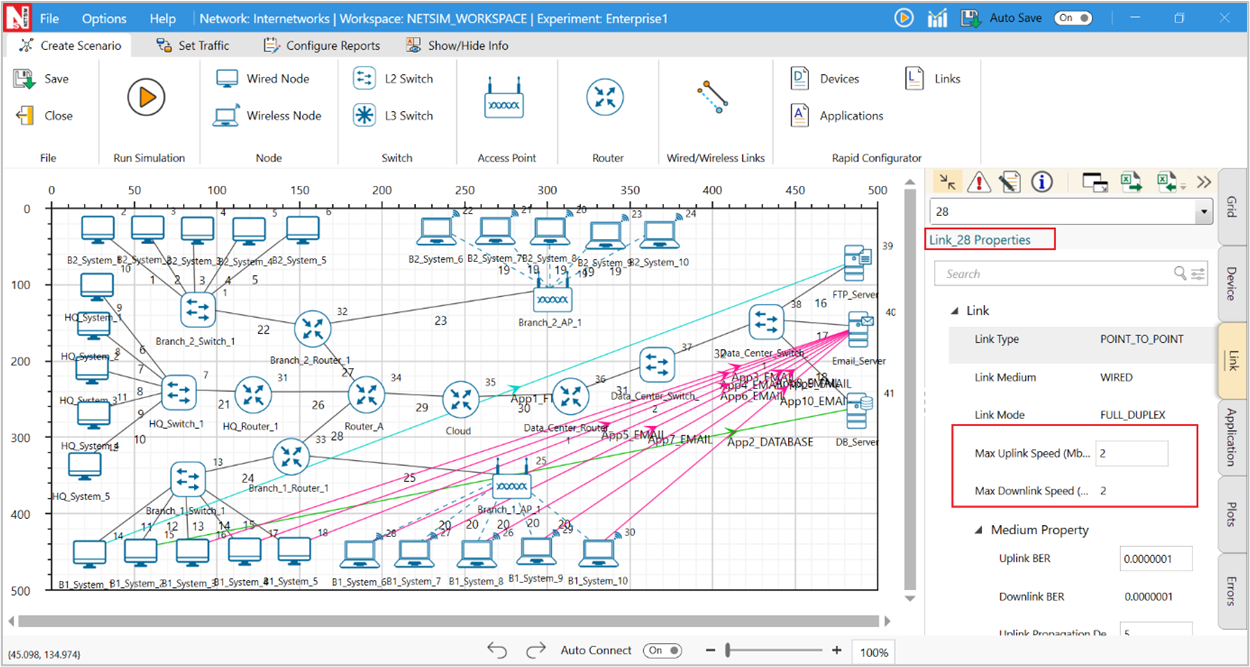Choose the Wired/Wireless Links tool
1250x667 pixels.
pyautogui.click(x=713, y=97)
